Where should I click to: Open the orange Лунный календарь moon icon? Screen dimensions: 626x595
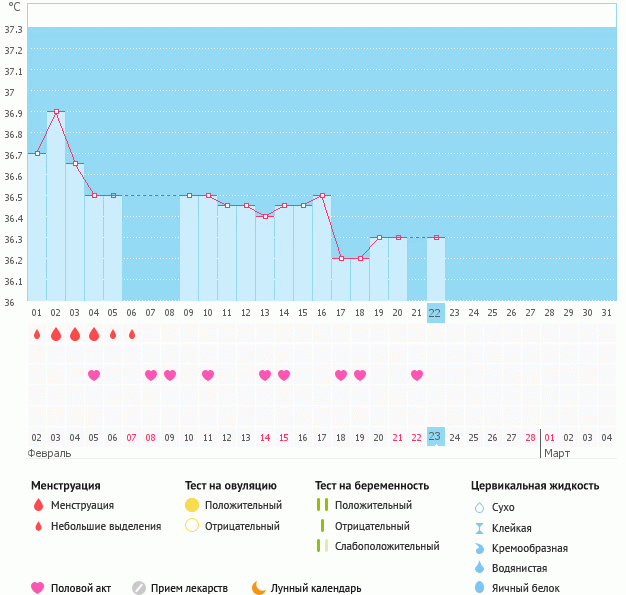[x=259, y=589]
